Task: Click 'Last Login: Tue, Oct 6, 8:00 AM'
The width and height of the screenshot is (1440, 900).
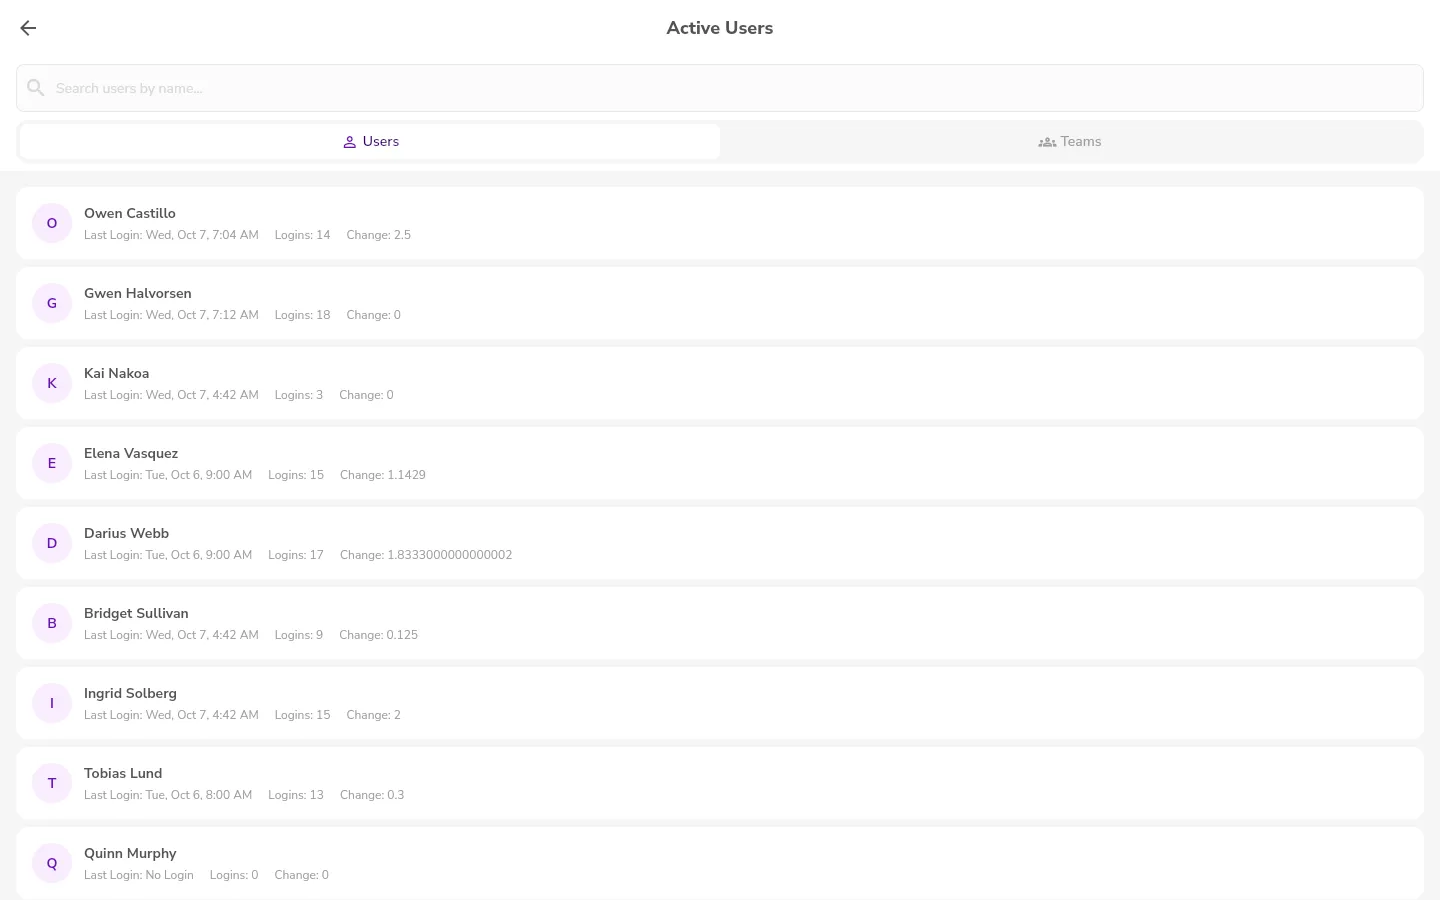Action: tap(168, 795)
